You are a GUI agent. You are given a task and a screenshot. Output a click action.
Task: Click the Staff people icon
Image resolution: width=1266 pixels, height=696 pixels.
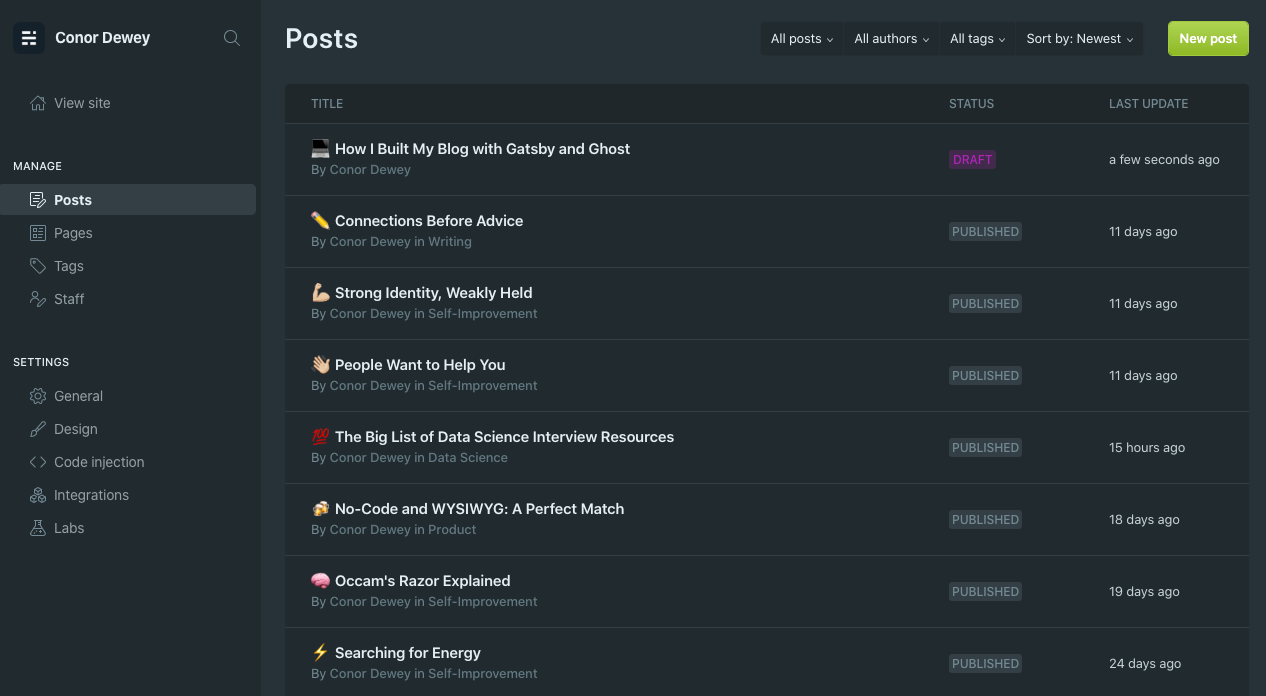[x=38, y=299]
